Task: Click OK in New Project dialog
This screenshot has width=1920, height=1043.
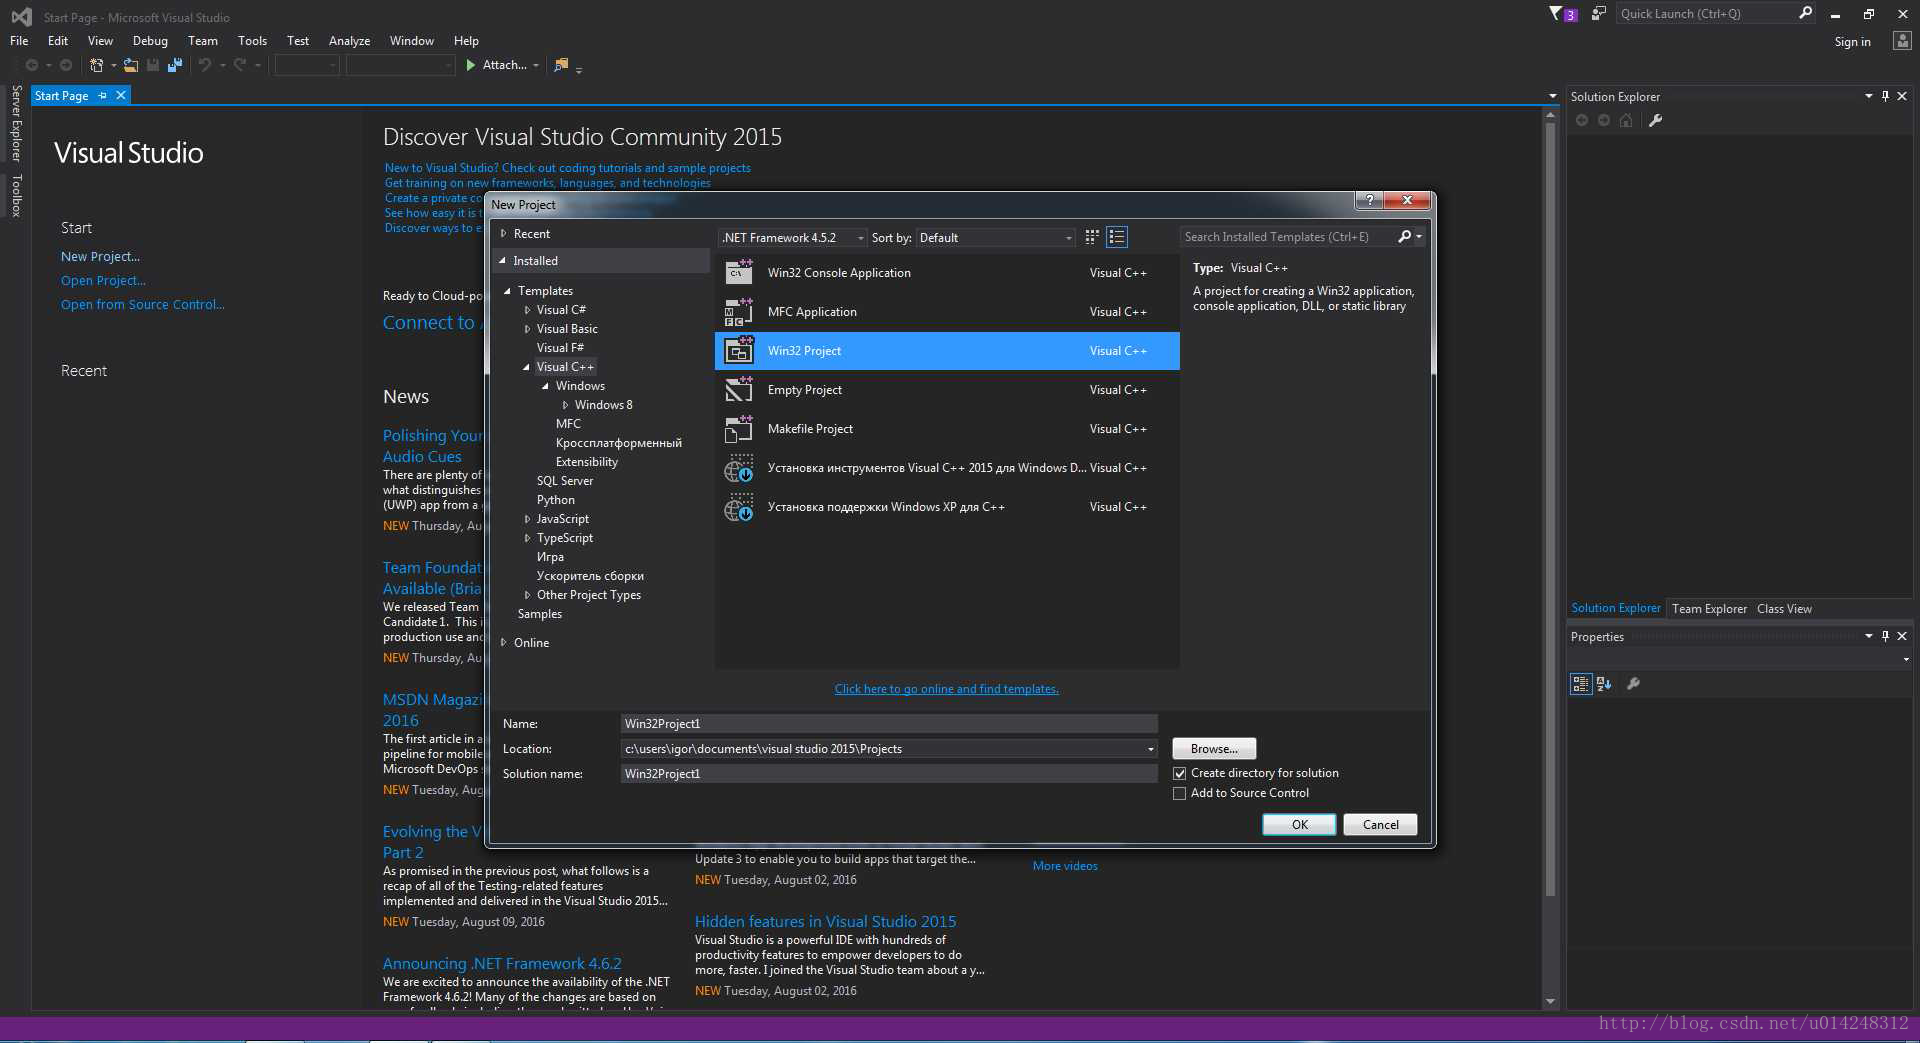Action: click(1299, 825)
